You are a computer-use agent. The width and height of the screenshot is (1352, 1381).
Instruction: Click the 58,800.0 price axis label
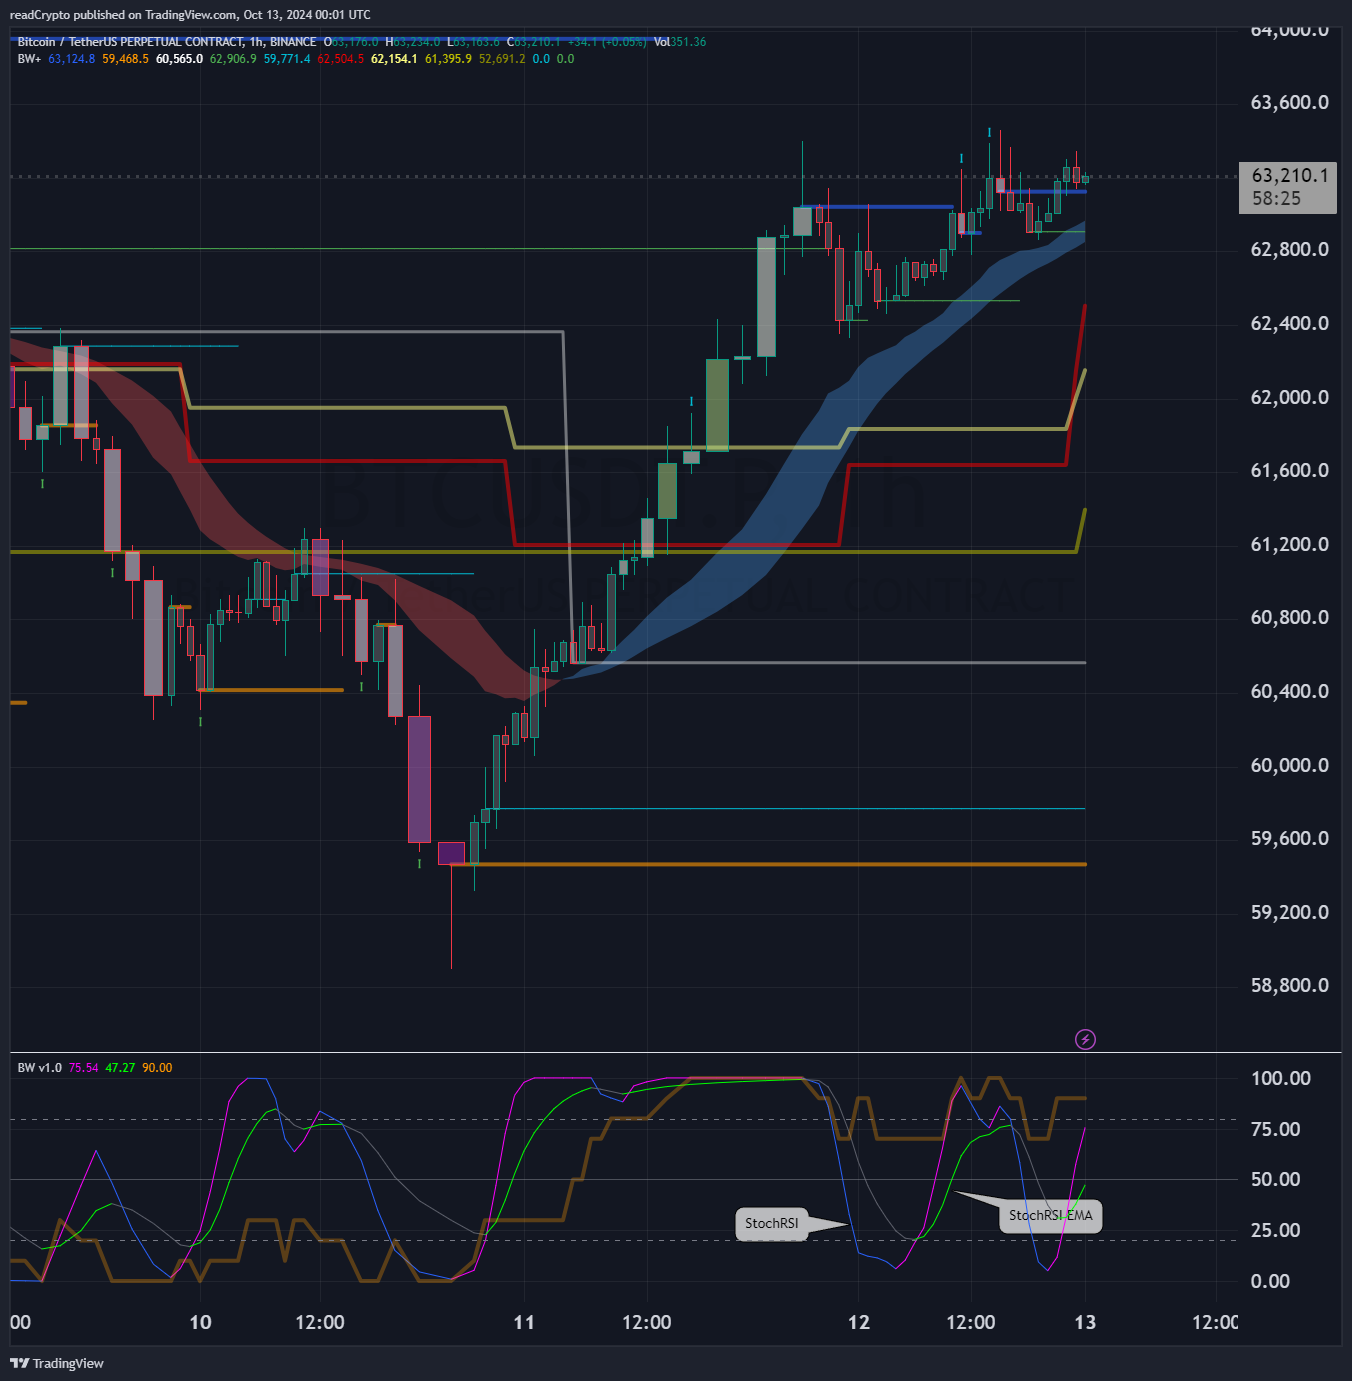1290,986
